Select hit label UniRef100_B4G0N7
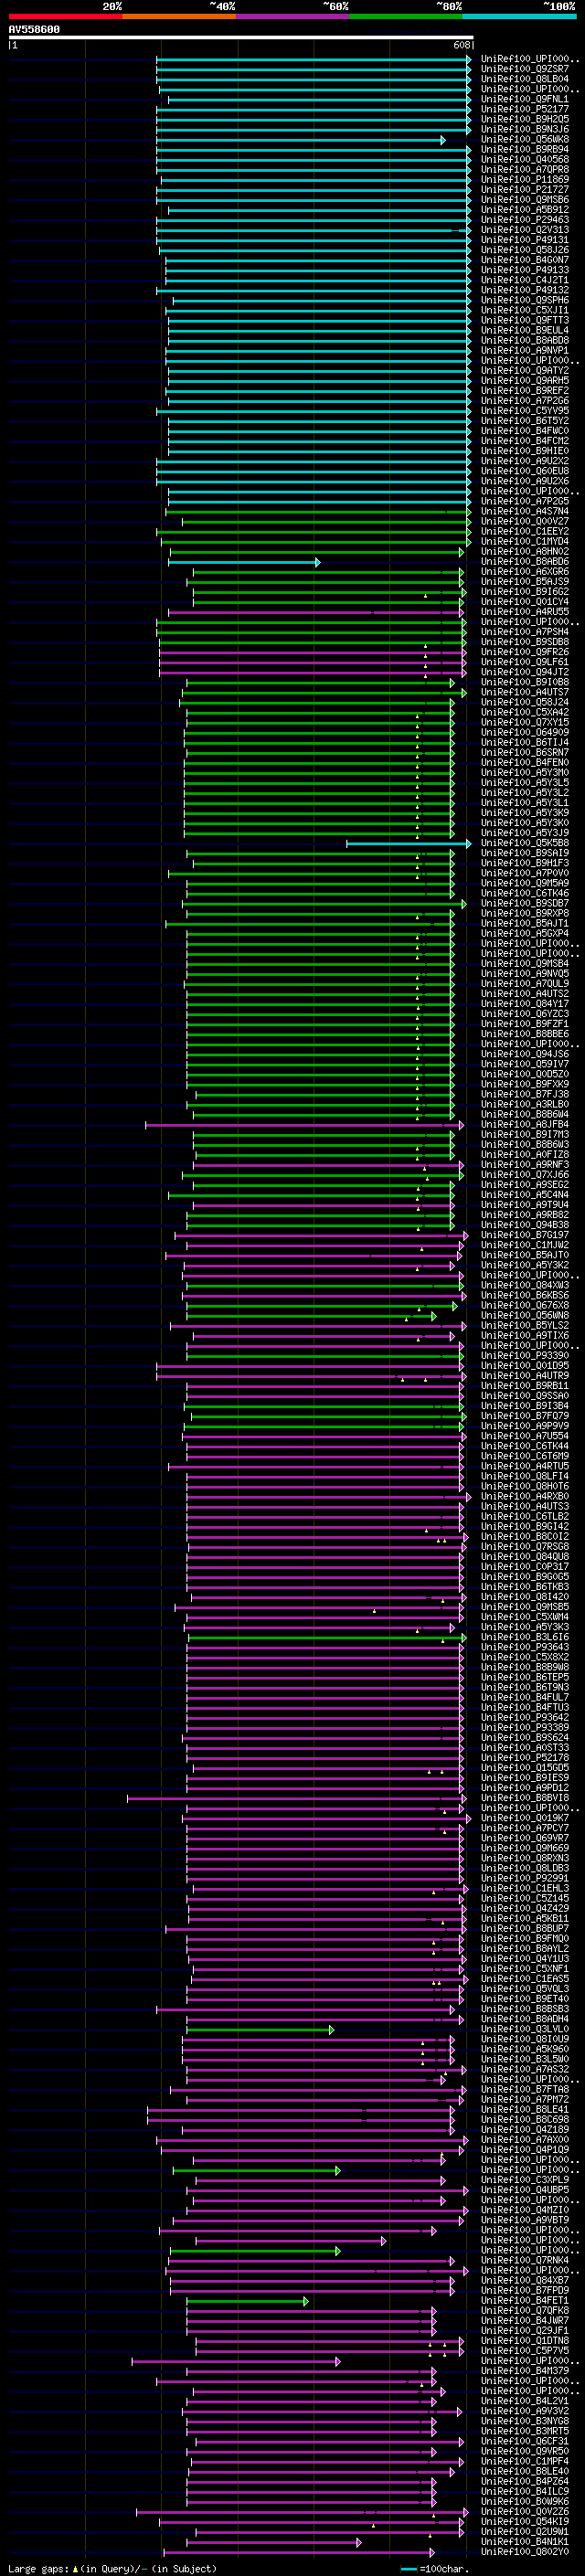The image size is (585, 2576). (x=525, y=260)
